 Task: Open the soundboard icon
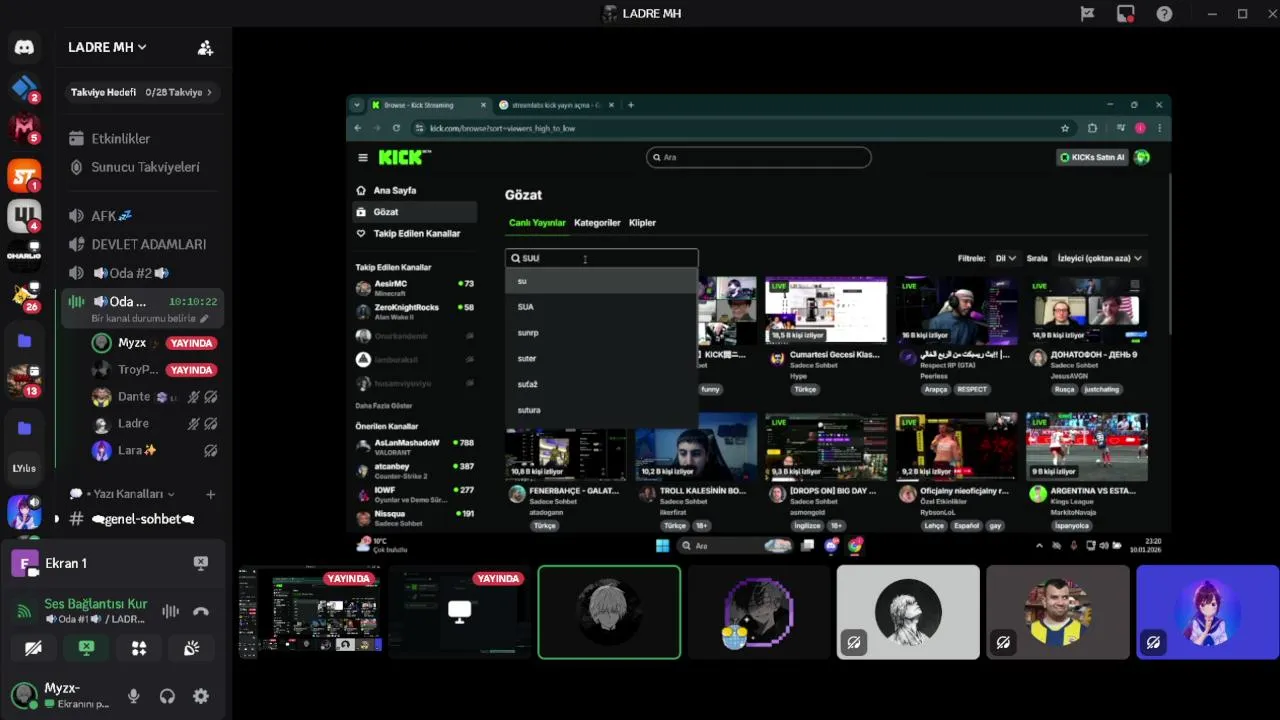[191, 648]
